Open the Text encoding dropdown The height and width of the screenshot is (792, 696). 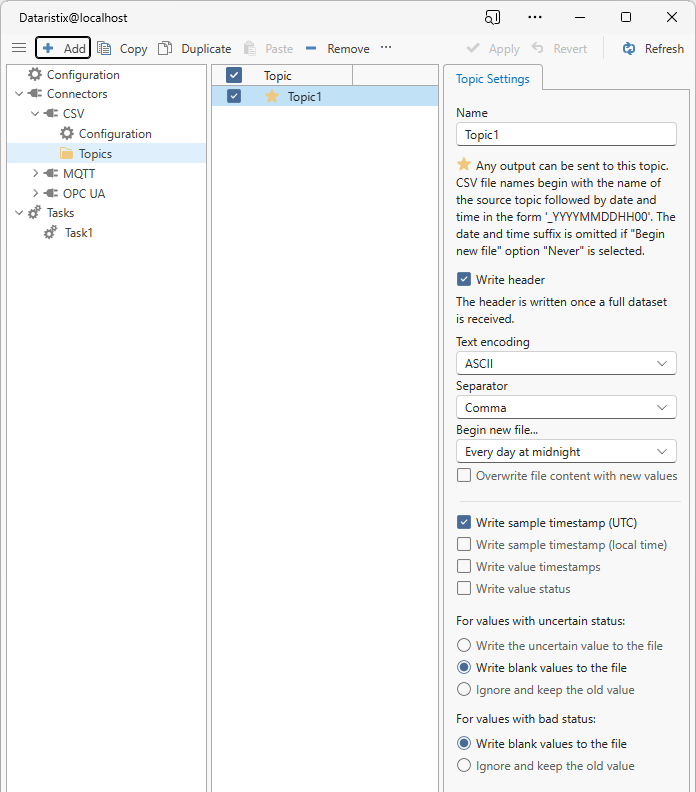(566, 364)
